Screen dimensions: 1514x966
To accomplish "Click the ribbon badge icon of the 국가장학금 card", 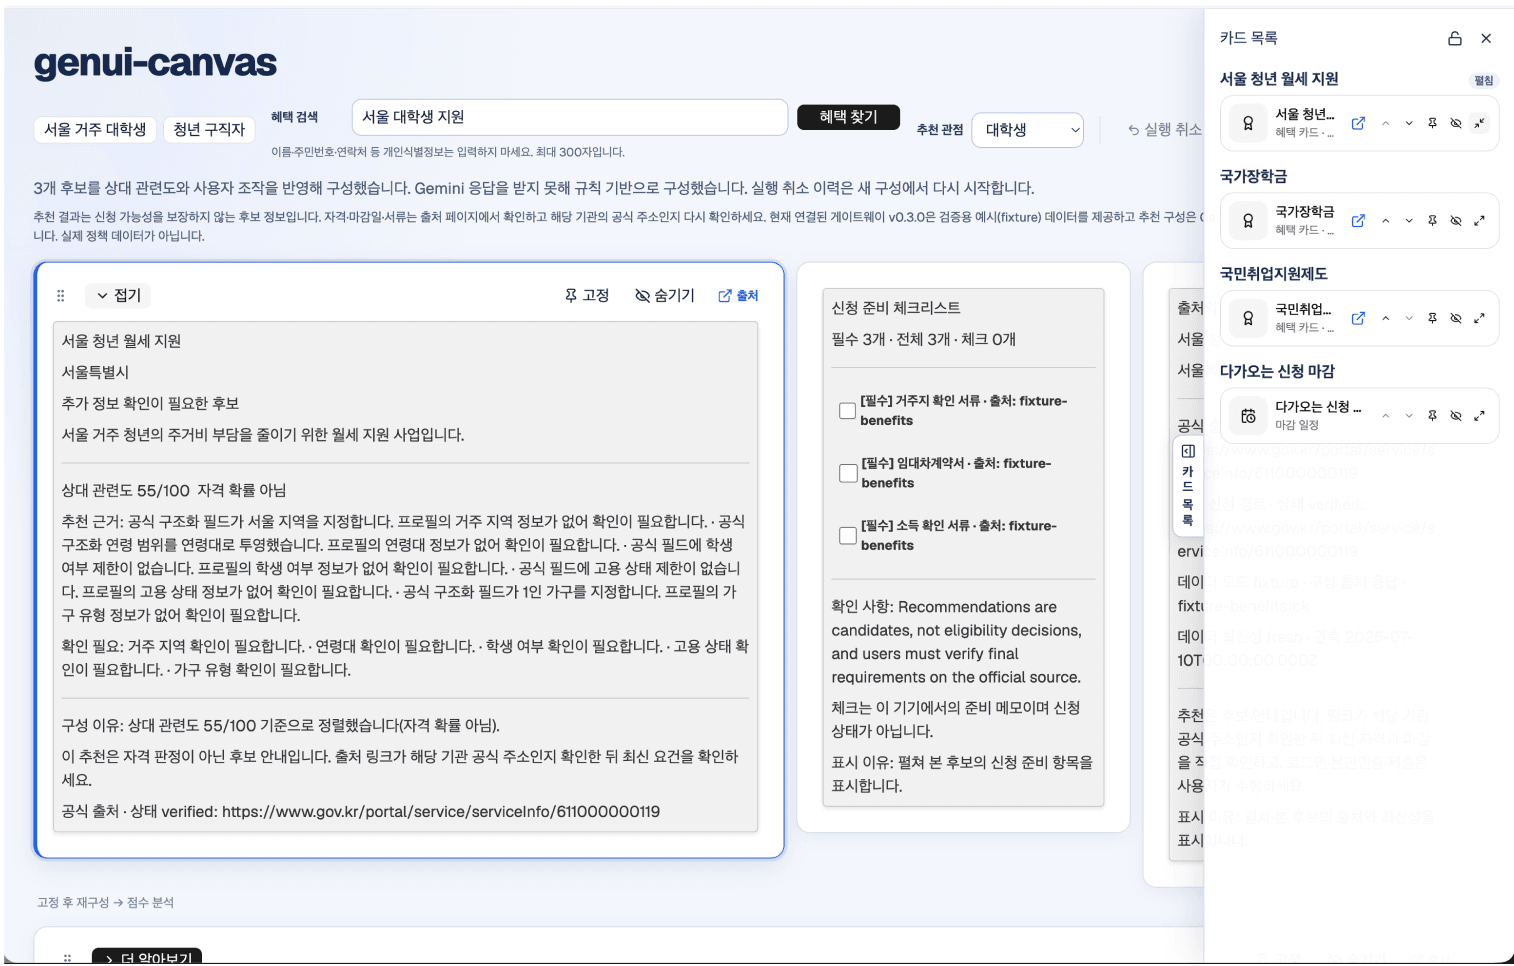I will 1248,221.
